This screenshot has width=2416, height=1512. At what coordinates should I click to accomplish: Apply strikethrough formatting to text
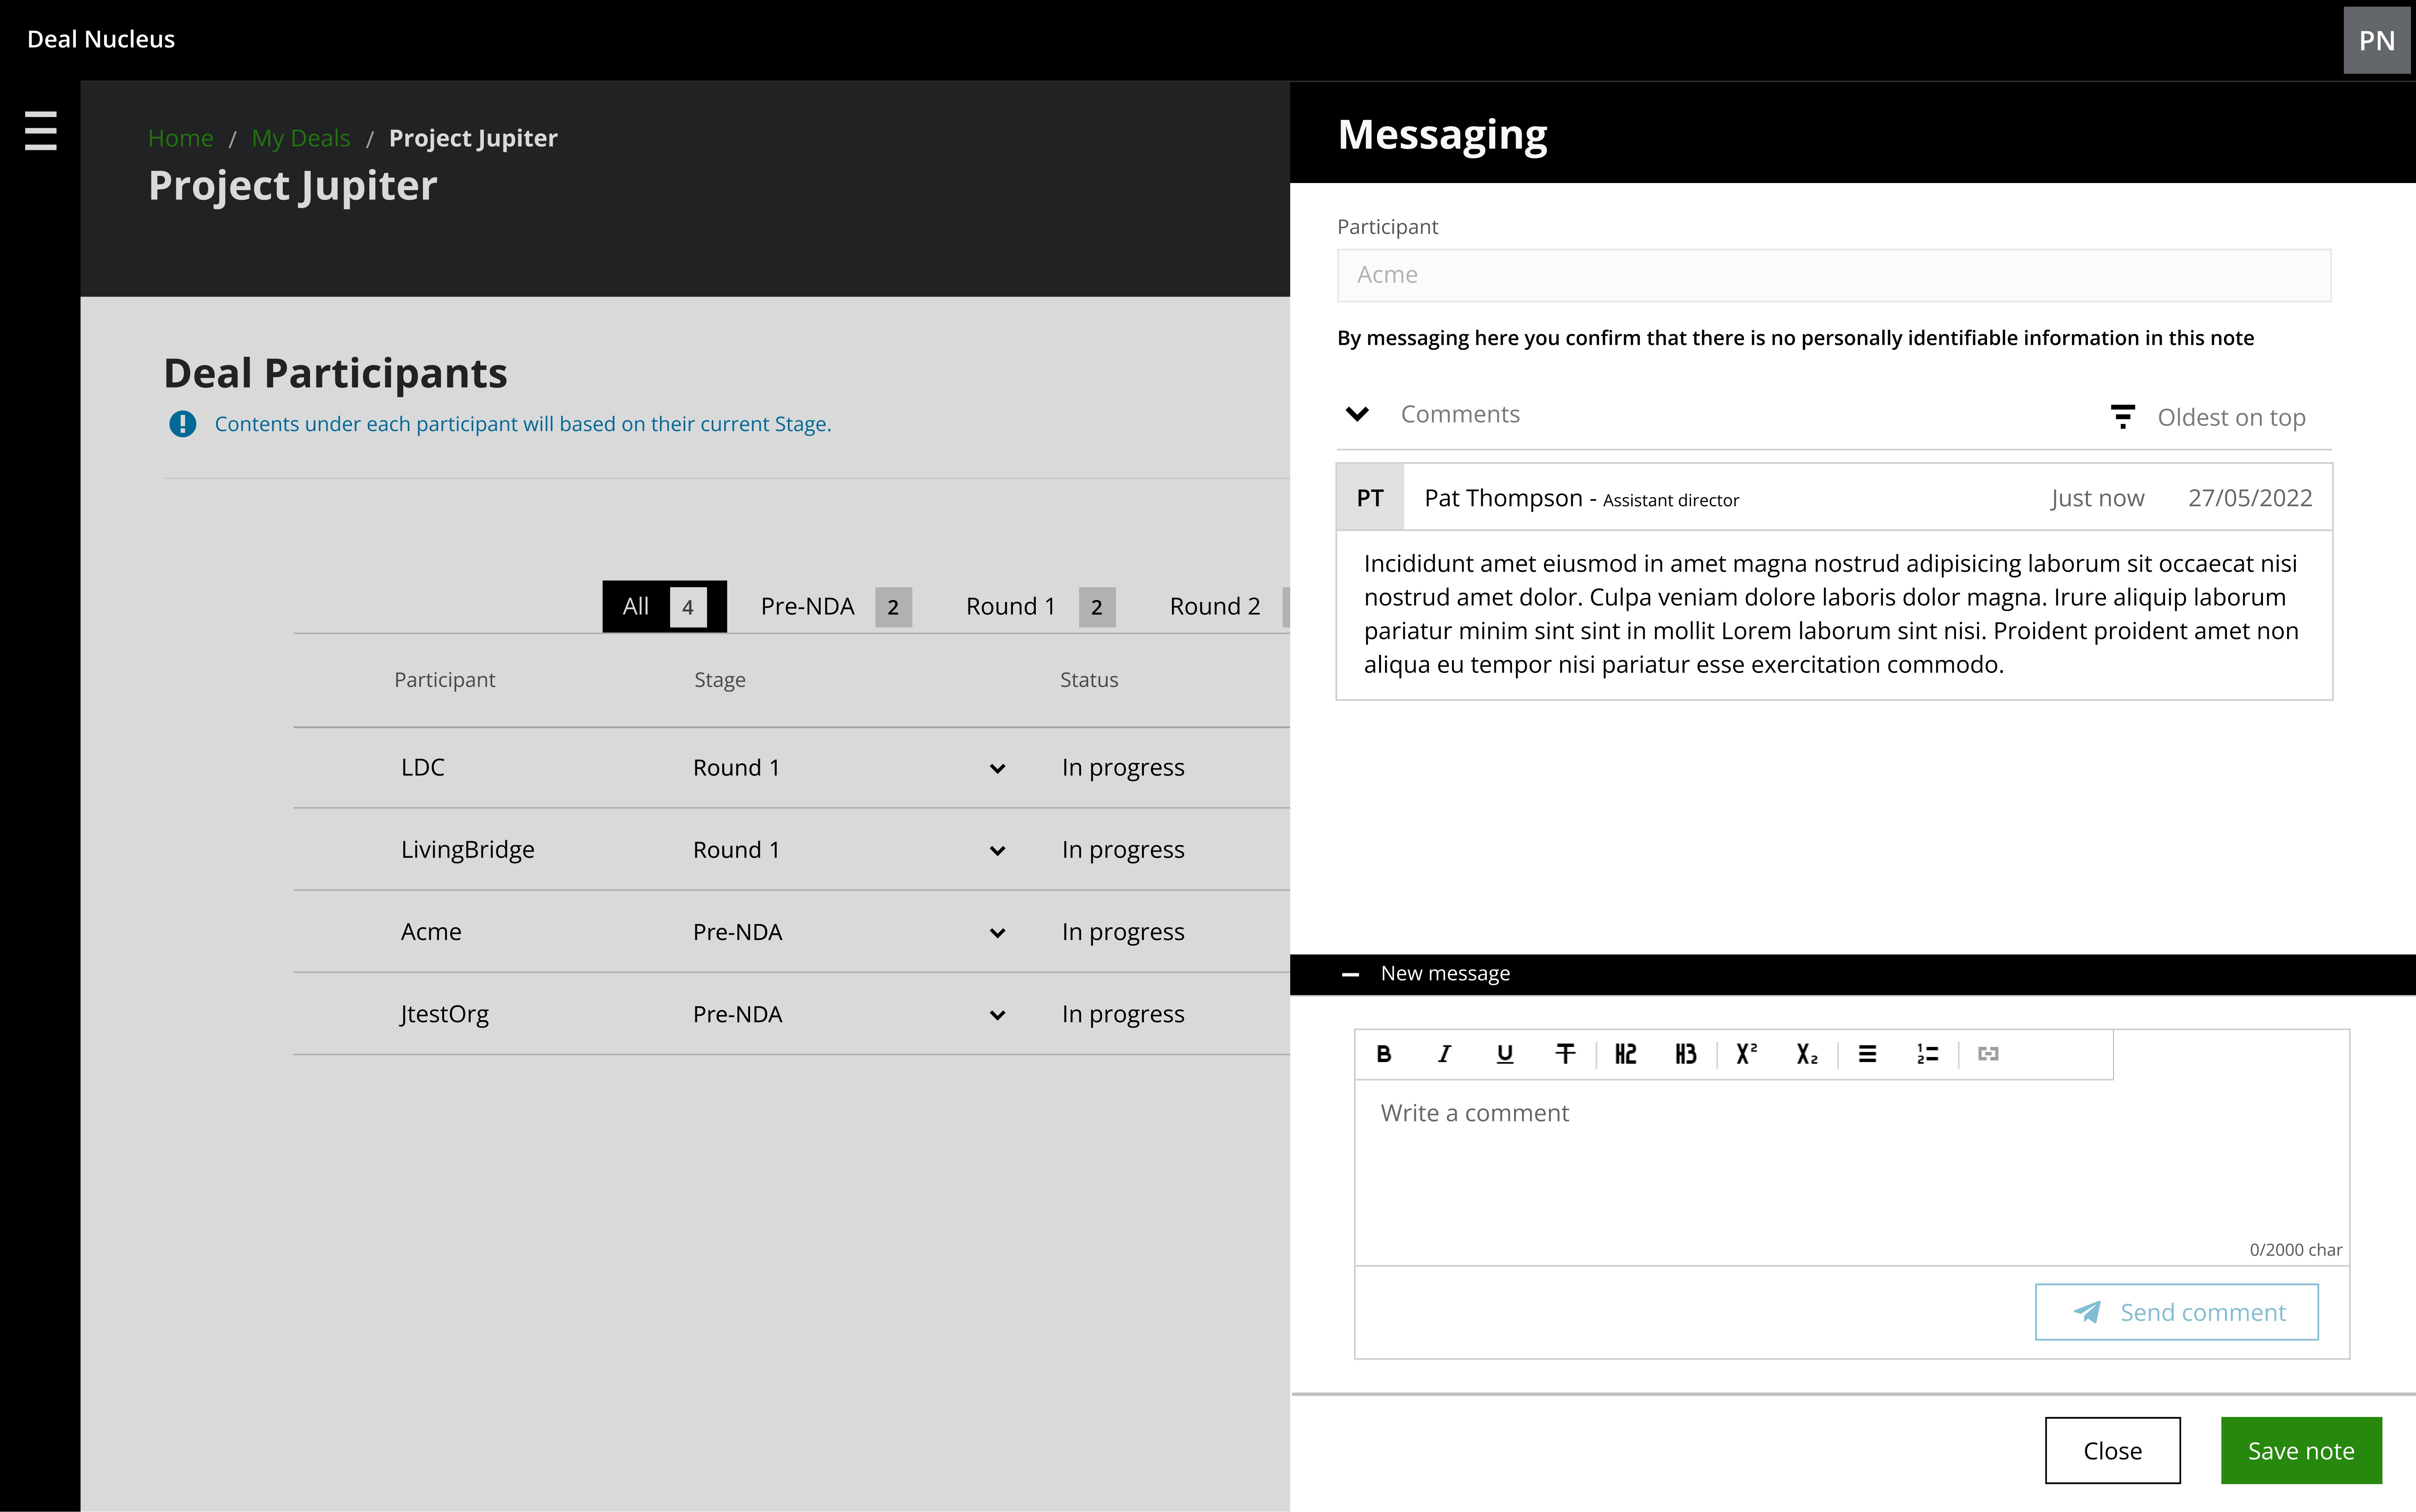coord(1565,1054)
